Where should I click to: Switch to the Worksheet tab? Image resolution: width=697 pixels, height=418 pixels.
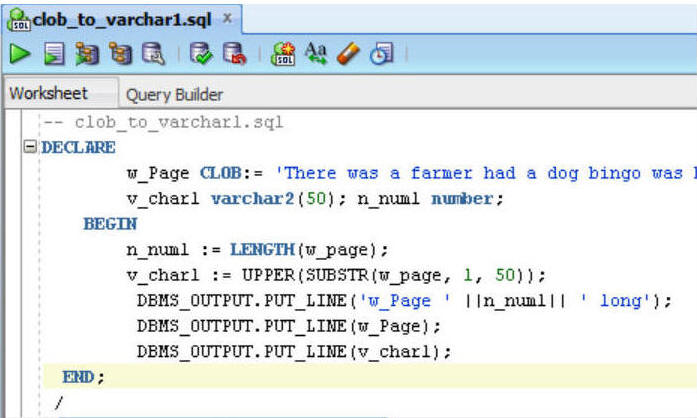pos(49,94)
